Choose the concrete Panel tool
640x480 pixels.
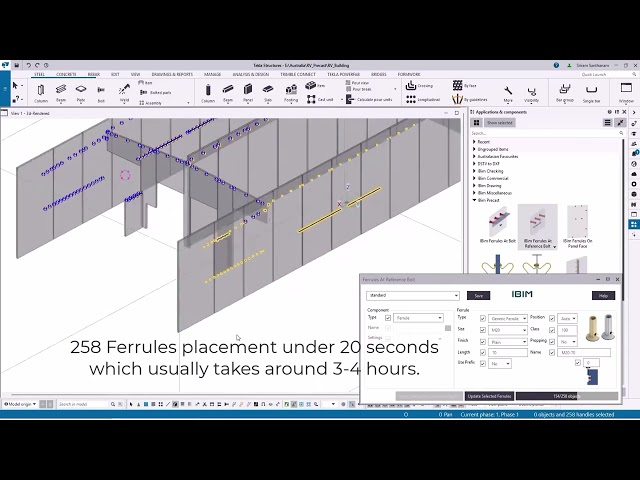[248, 93]
